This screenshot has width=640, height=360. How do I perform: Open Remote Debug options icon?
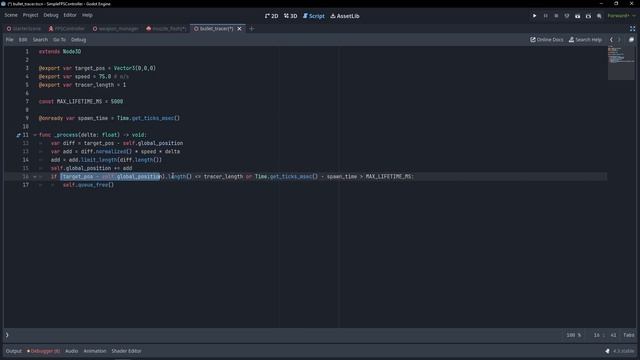pos(567,16)
